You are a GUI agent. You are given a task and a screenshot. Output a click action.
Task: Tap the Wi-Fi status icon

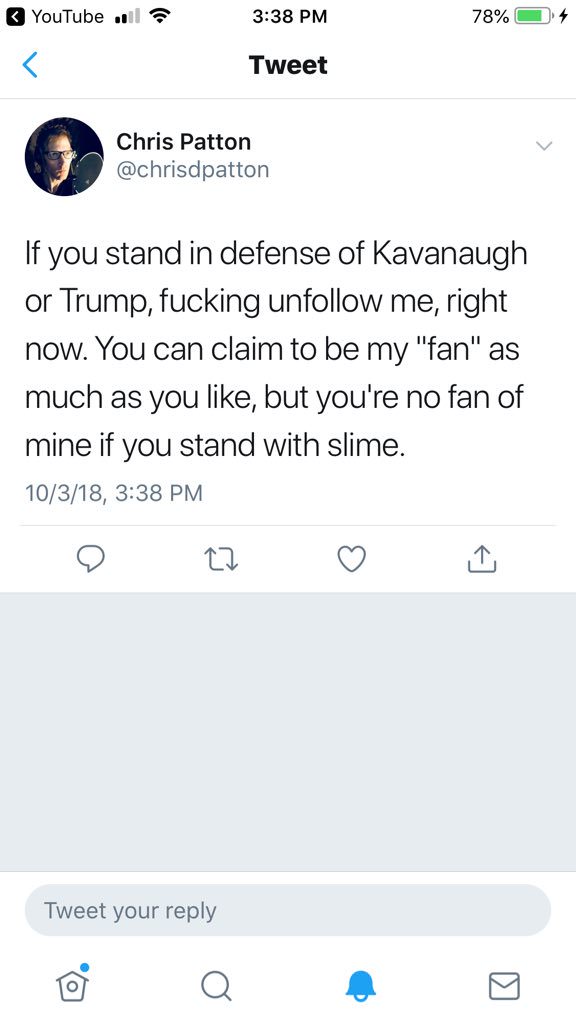pos(156,16)
